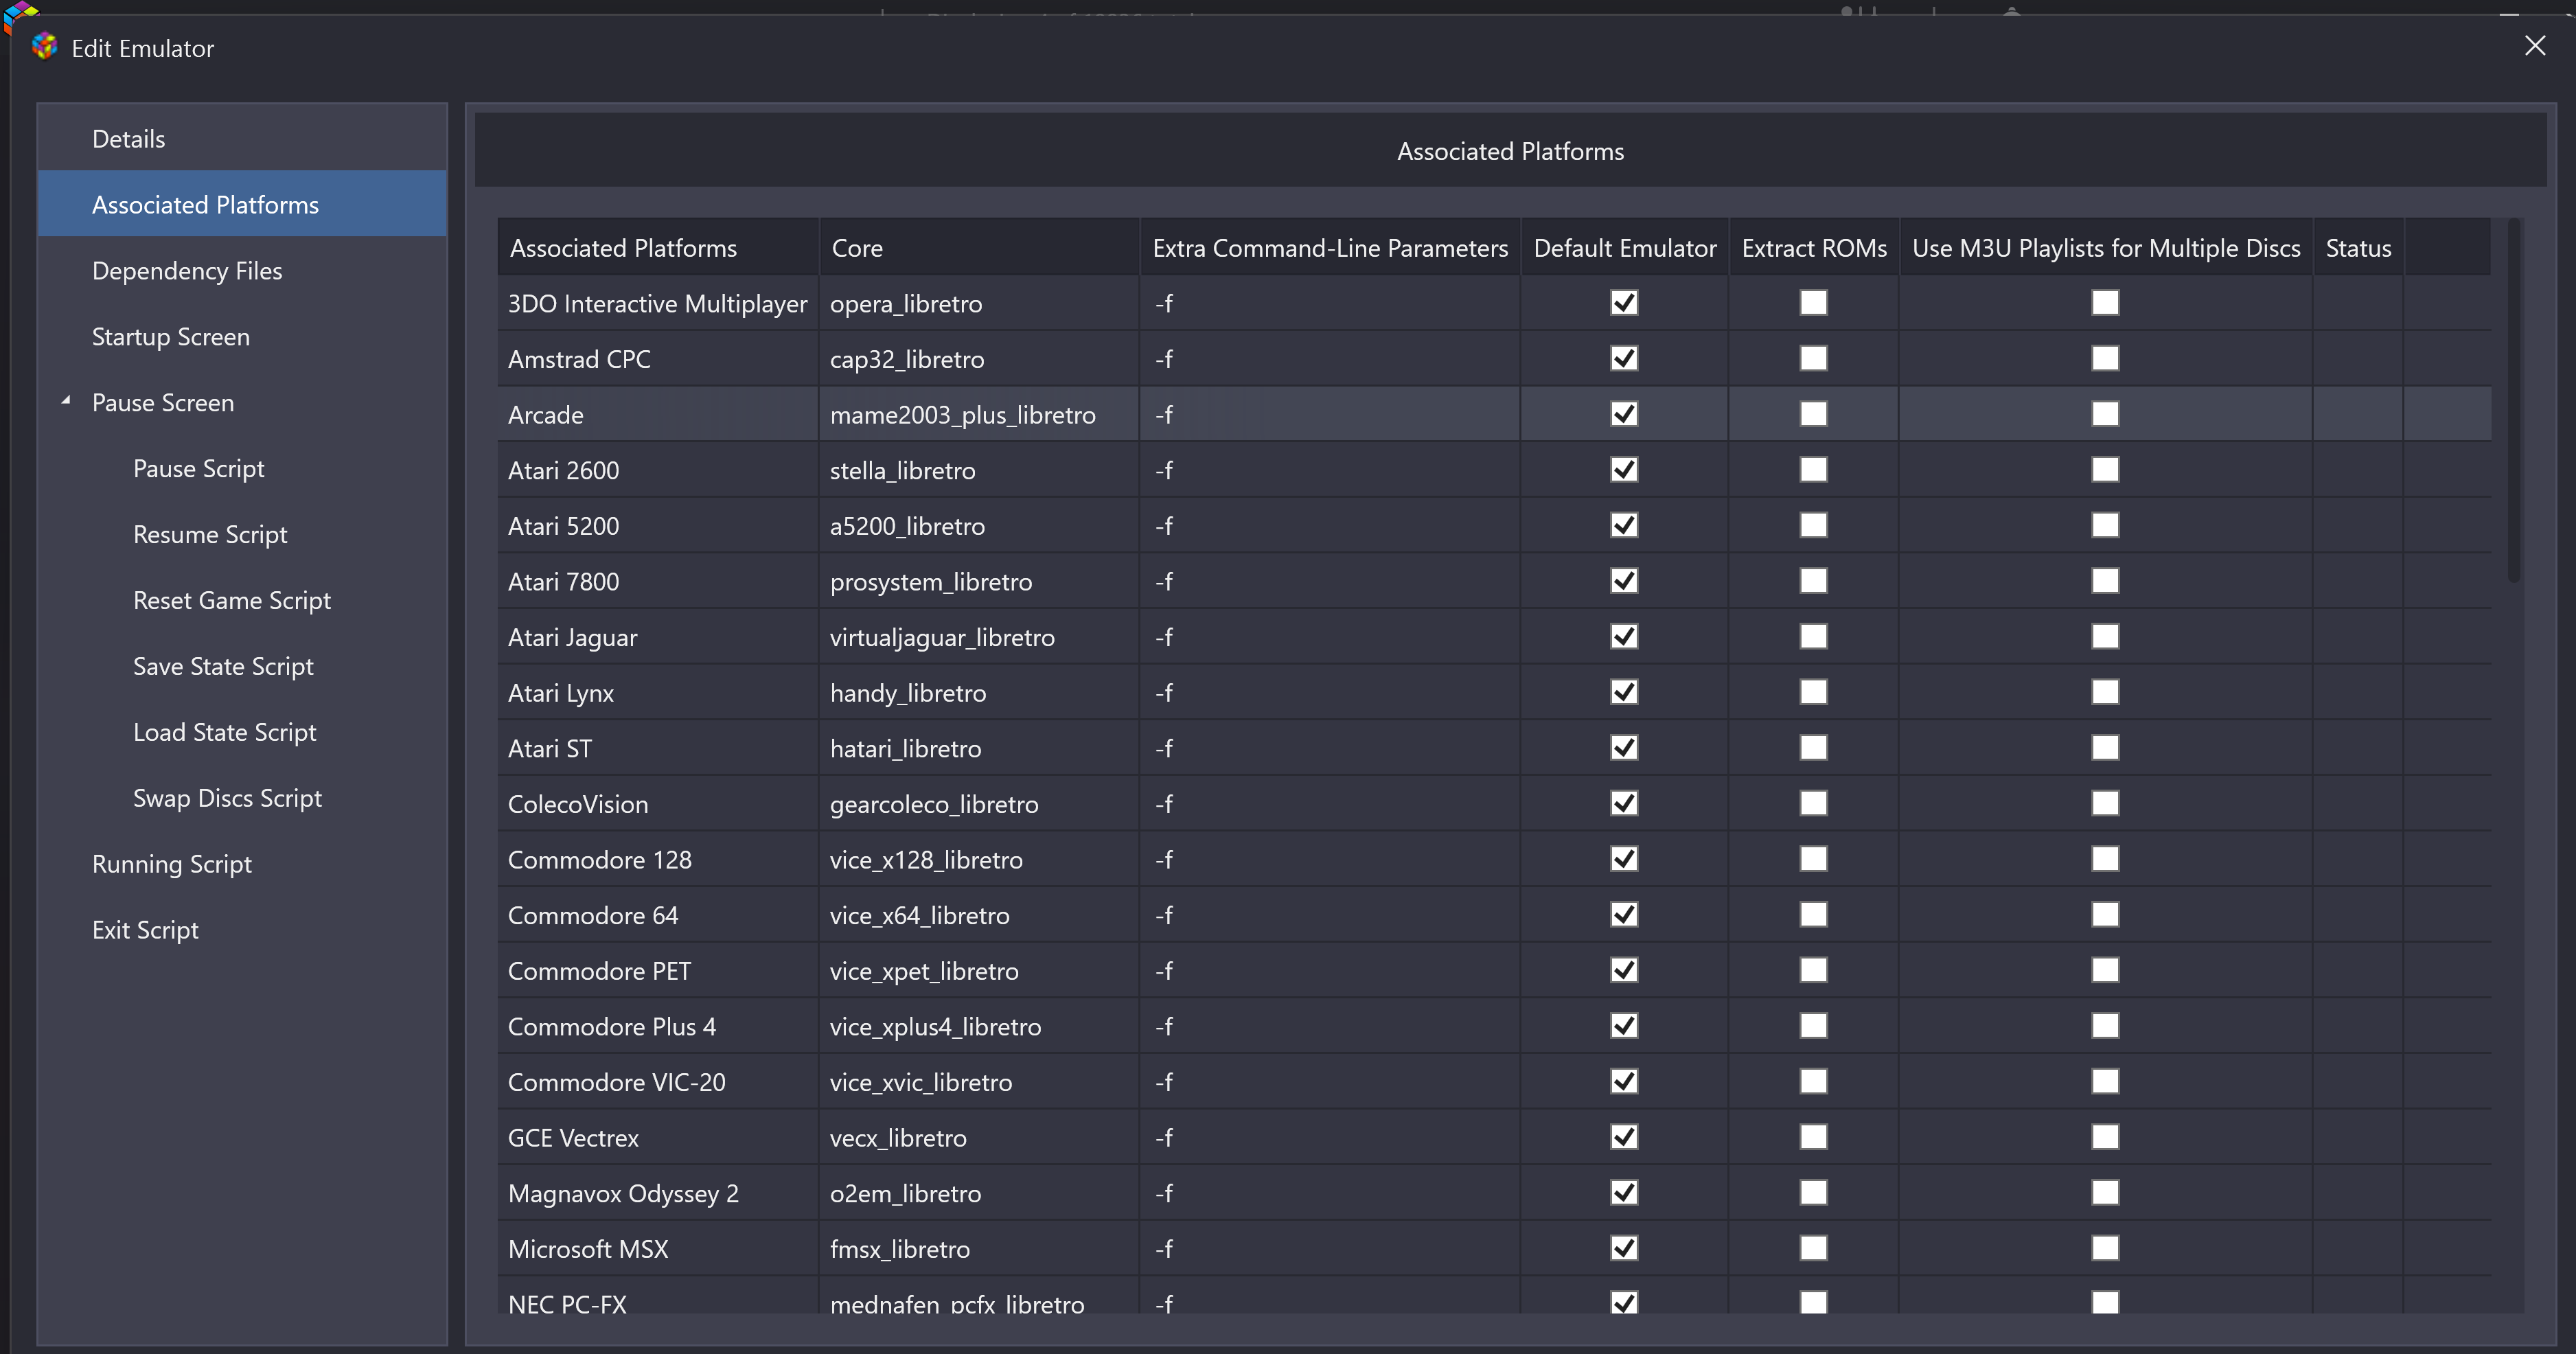
Task: Click the vertical scrollbar of platforms table
Action: pos(2513,400)
